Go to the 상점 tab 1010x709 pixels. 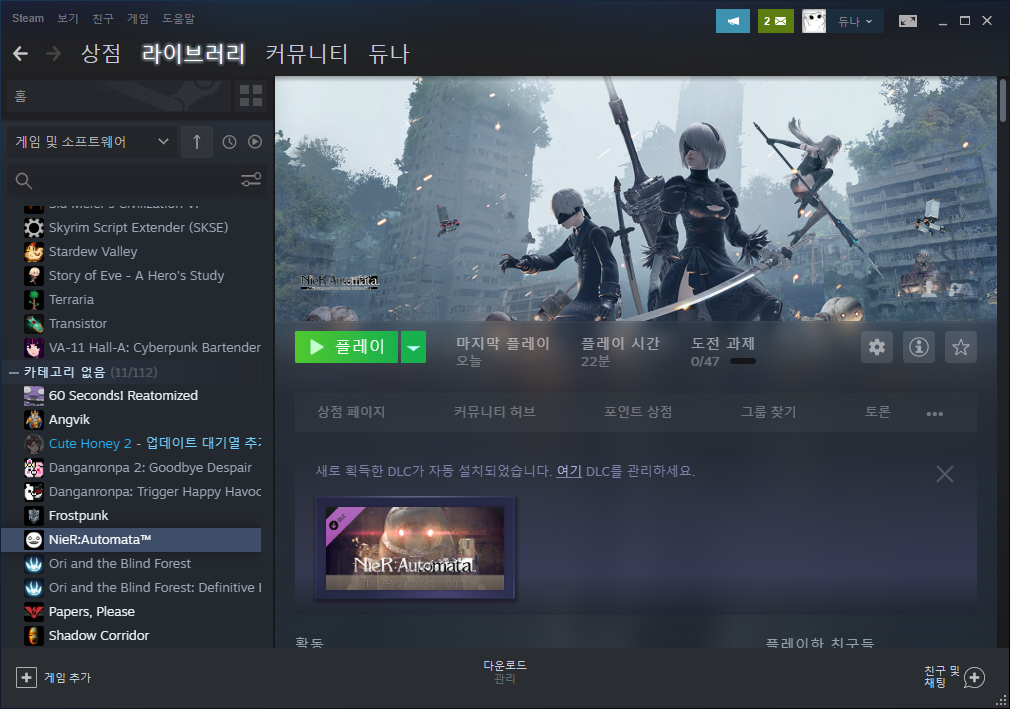click(101, 53)
